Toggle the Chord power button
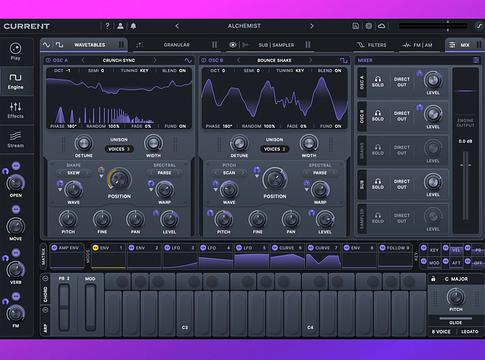Screen dimensions: 485x360 pos(46,278)
